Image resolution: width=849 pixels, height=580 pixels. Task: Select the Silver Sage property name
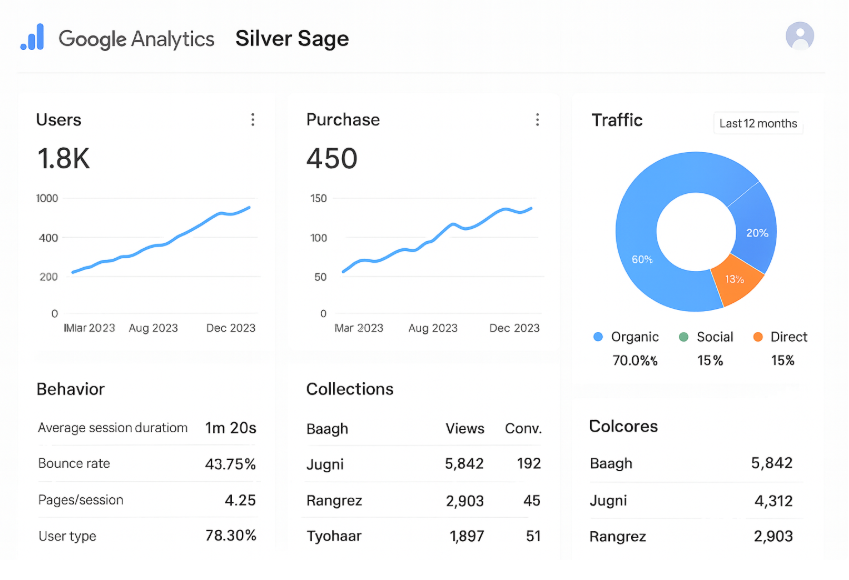292,39
